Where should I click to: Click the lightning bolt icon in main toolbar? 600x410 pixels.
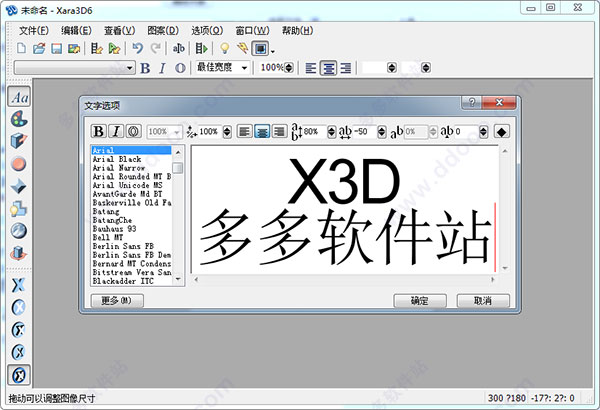pos(242,48)
